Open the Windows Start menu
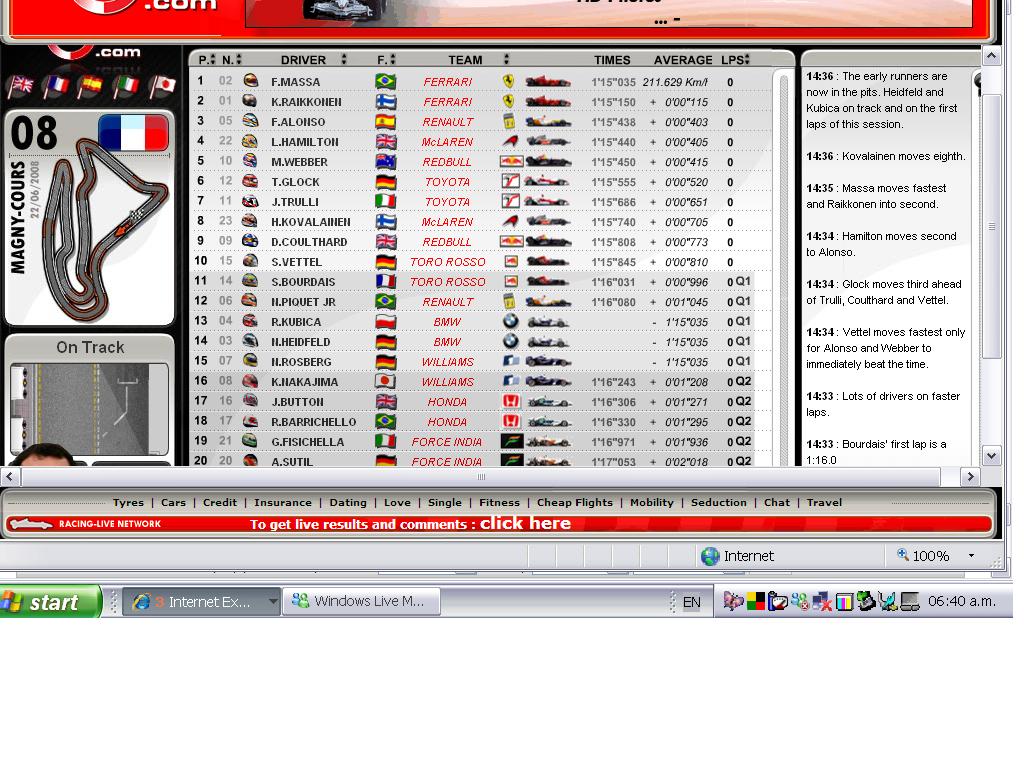Viewport: 1024px width, 768px height. click(x=50, y=602)
